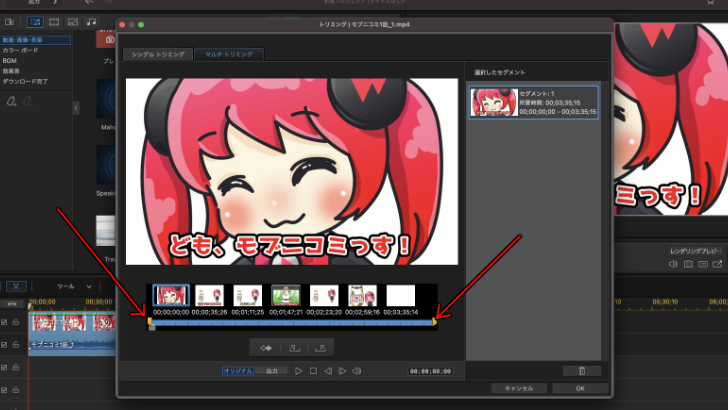The height and width of the screenshot is (410, 728).
Task: Stop playback in the trim dialog
Action: click(313, 371)
